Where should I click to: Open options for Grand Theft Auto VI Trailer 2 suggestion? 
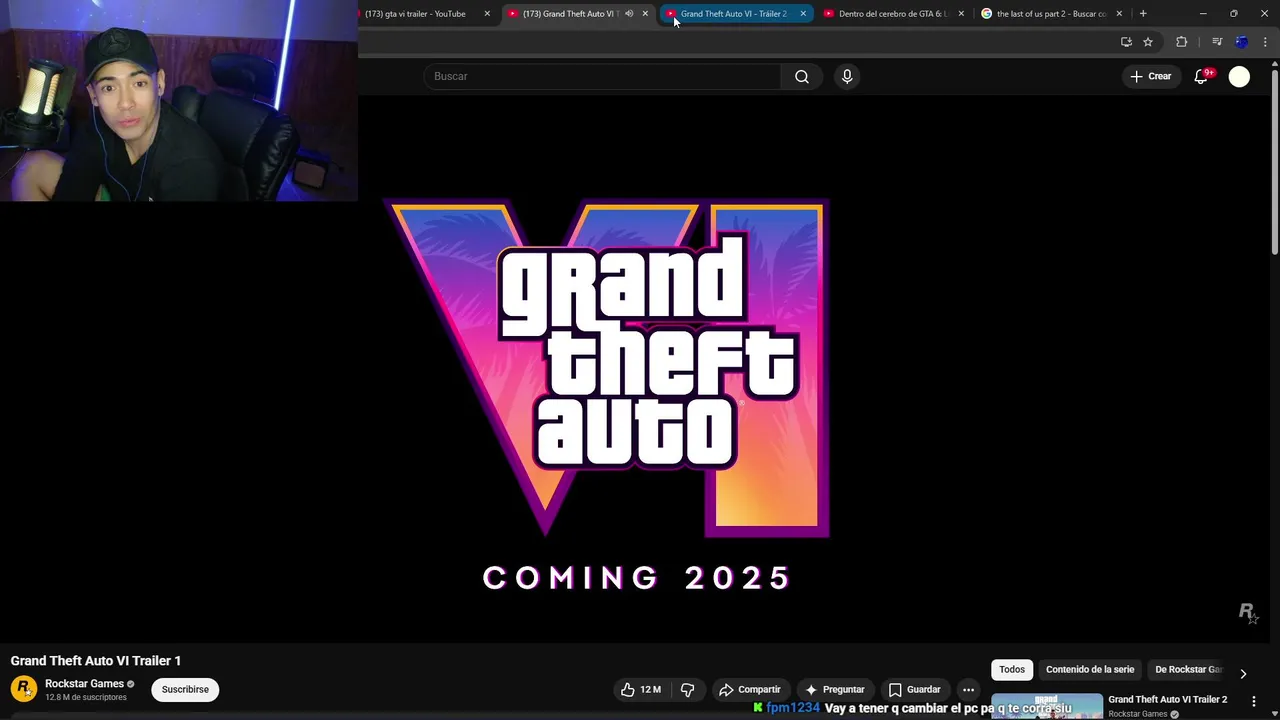[1254, 701]
